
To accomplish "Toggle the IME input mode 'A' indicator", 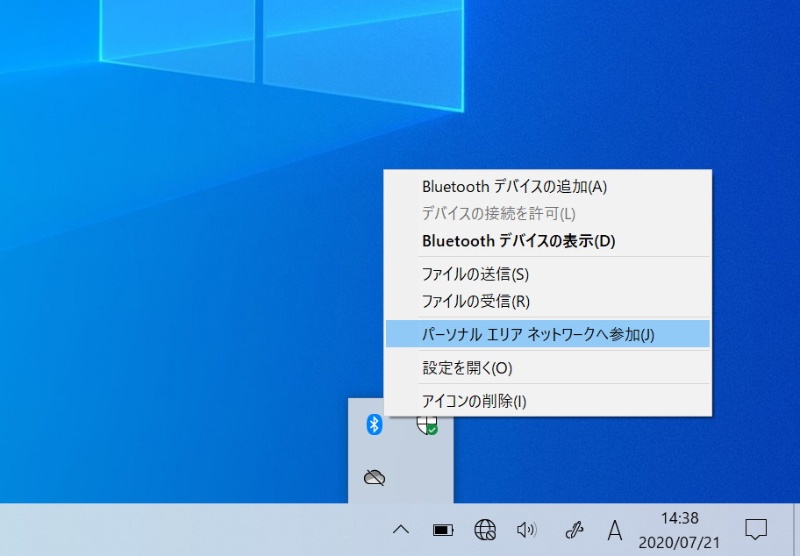I will (x=615, y=529).
